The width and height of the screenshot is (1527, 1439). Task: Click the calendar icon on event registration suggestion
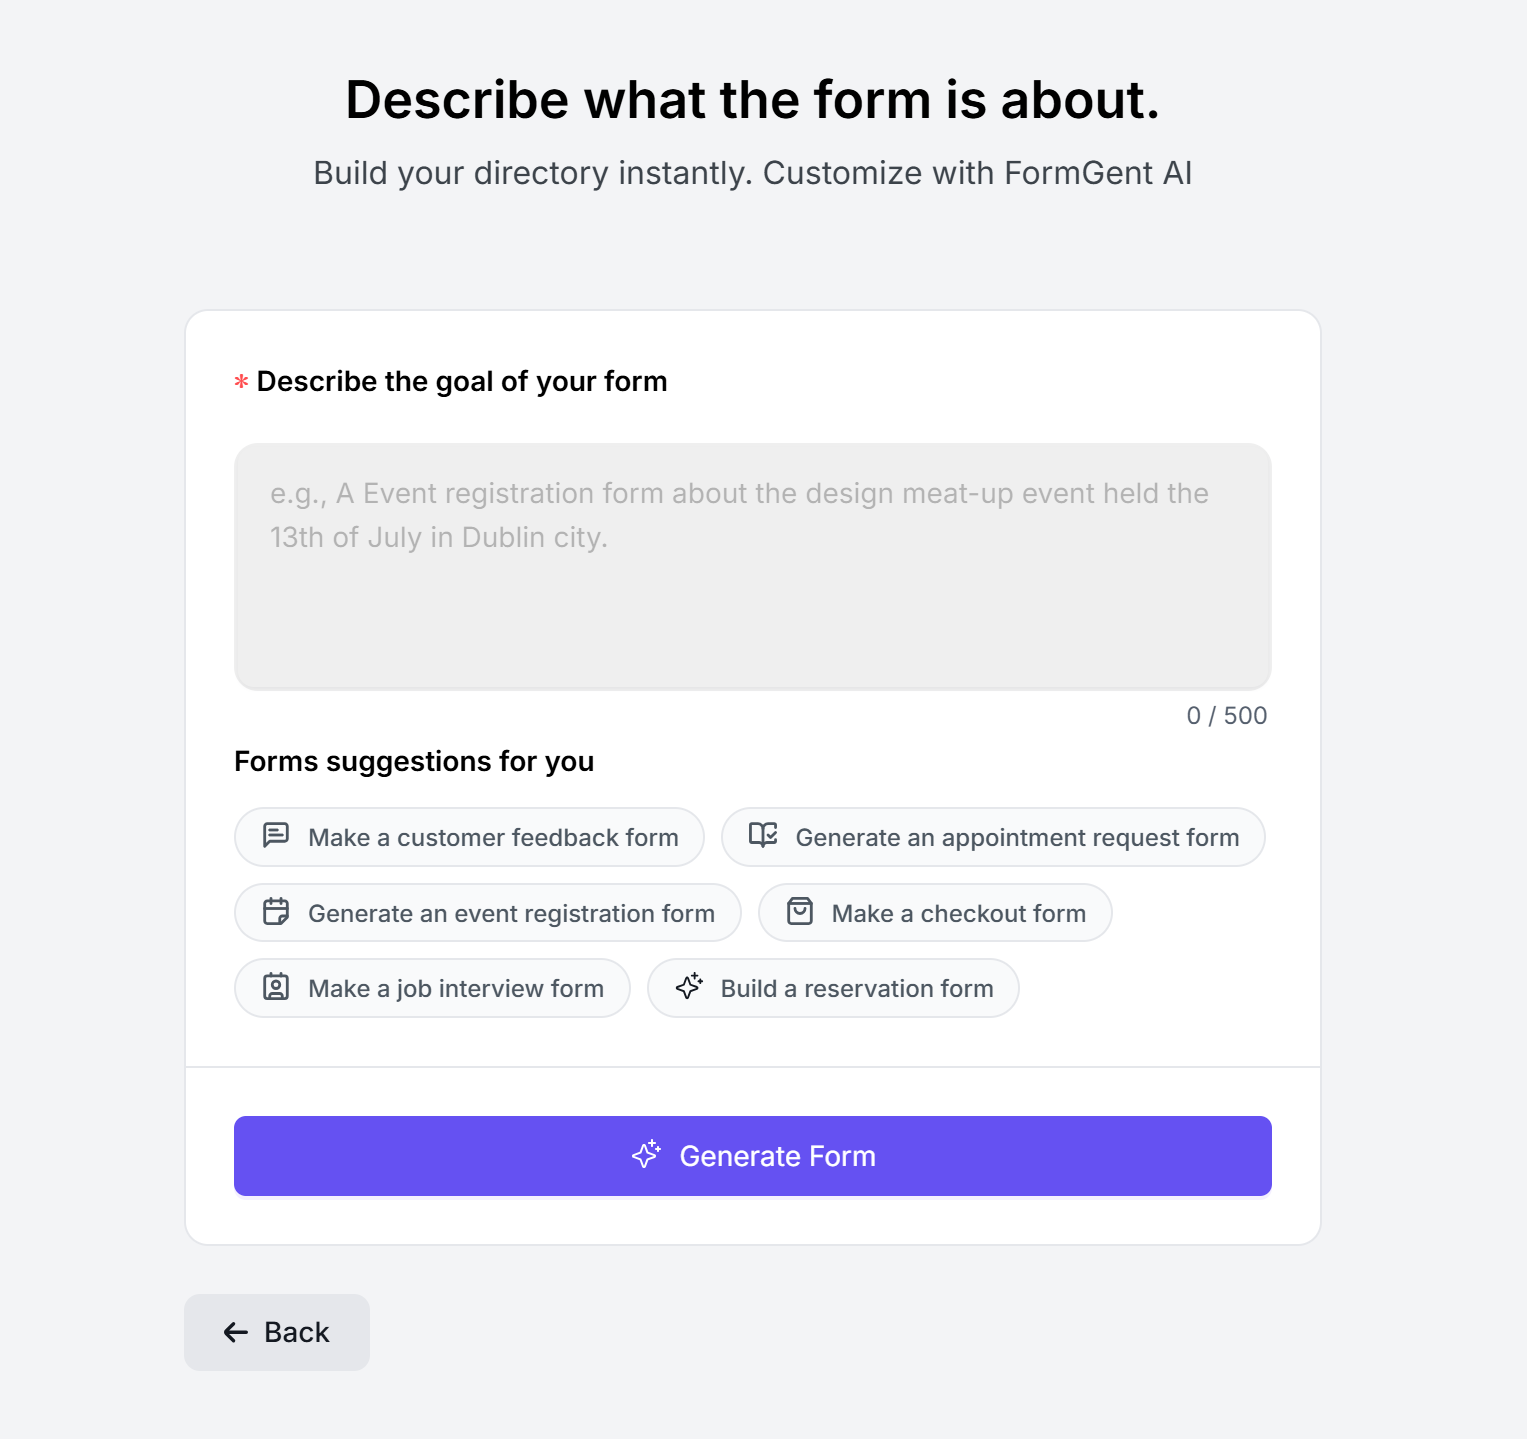point(276,912)
